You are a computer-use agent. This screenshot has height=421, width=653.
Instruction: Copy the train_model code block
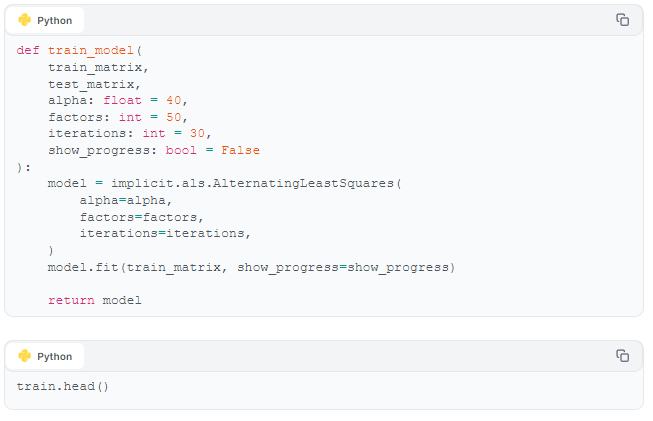pyautogui.click(x=622, y=20)
